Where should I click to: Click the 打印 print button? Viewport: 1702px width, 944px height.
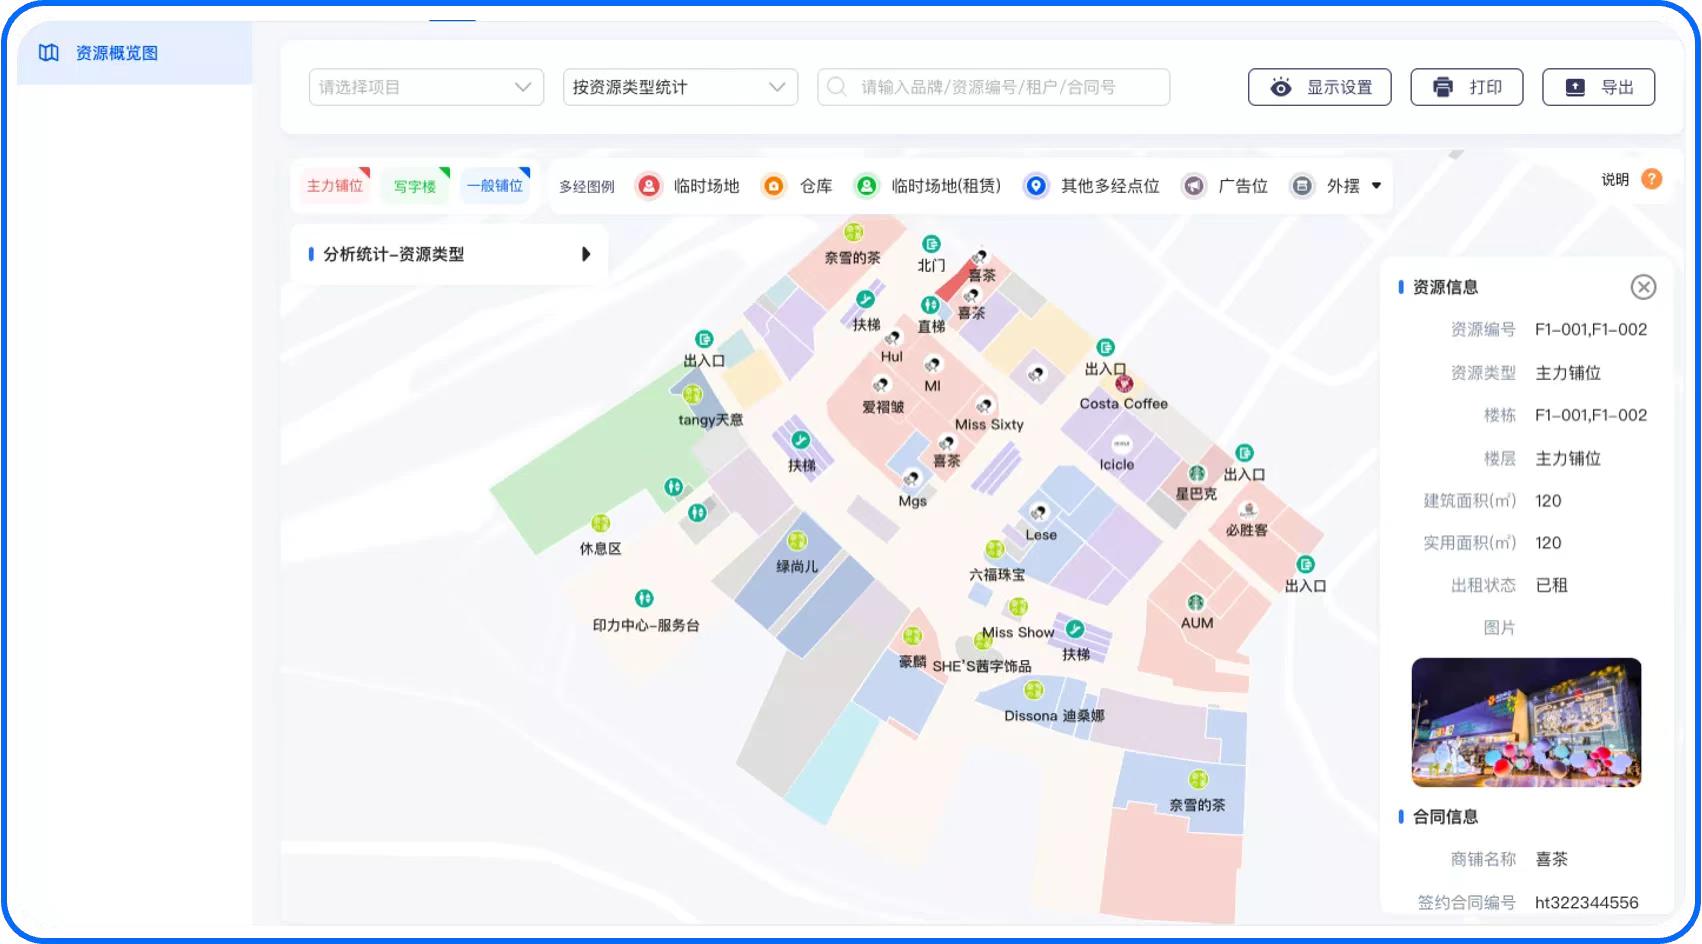click(x=1467, y=87)
